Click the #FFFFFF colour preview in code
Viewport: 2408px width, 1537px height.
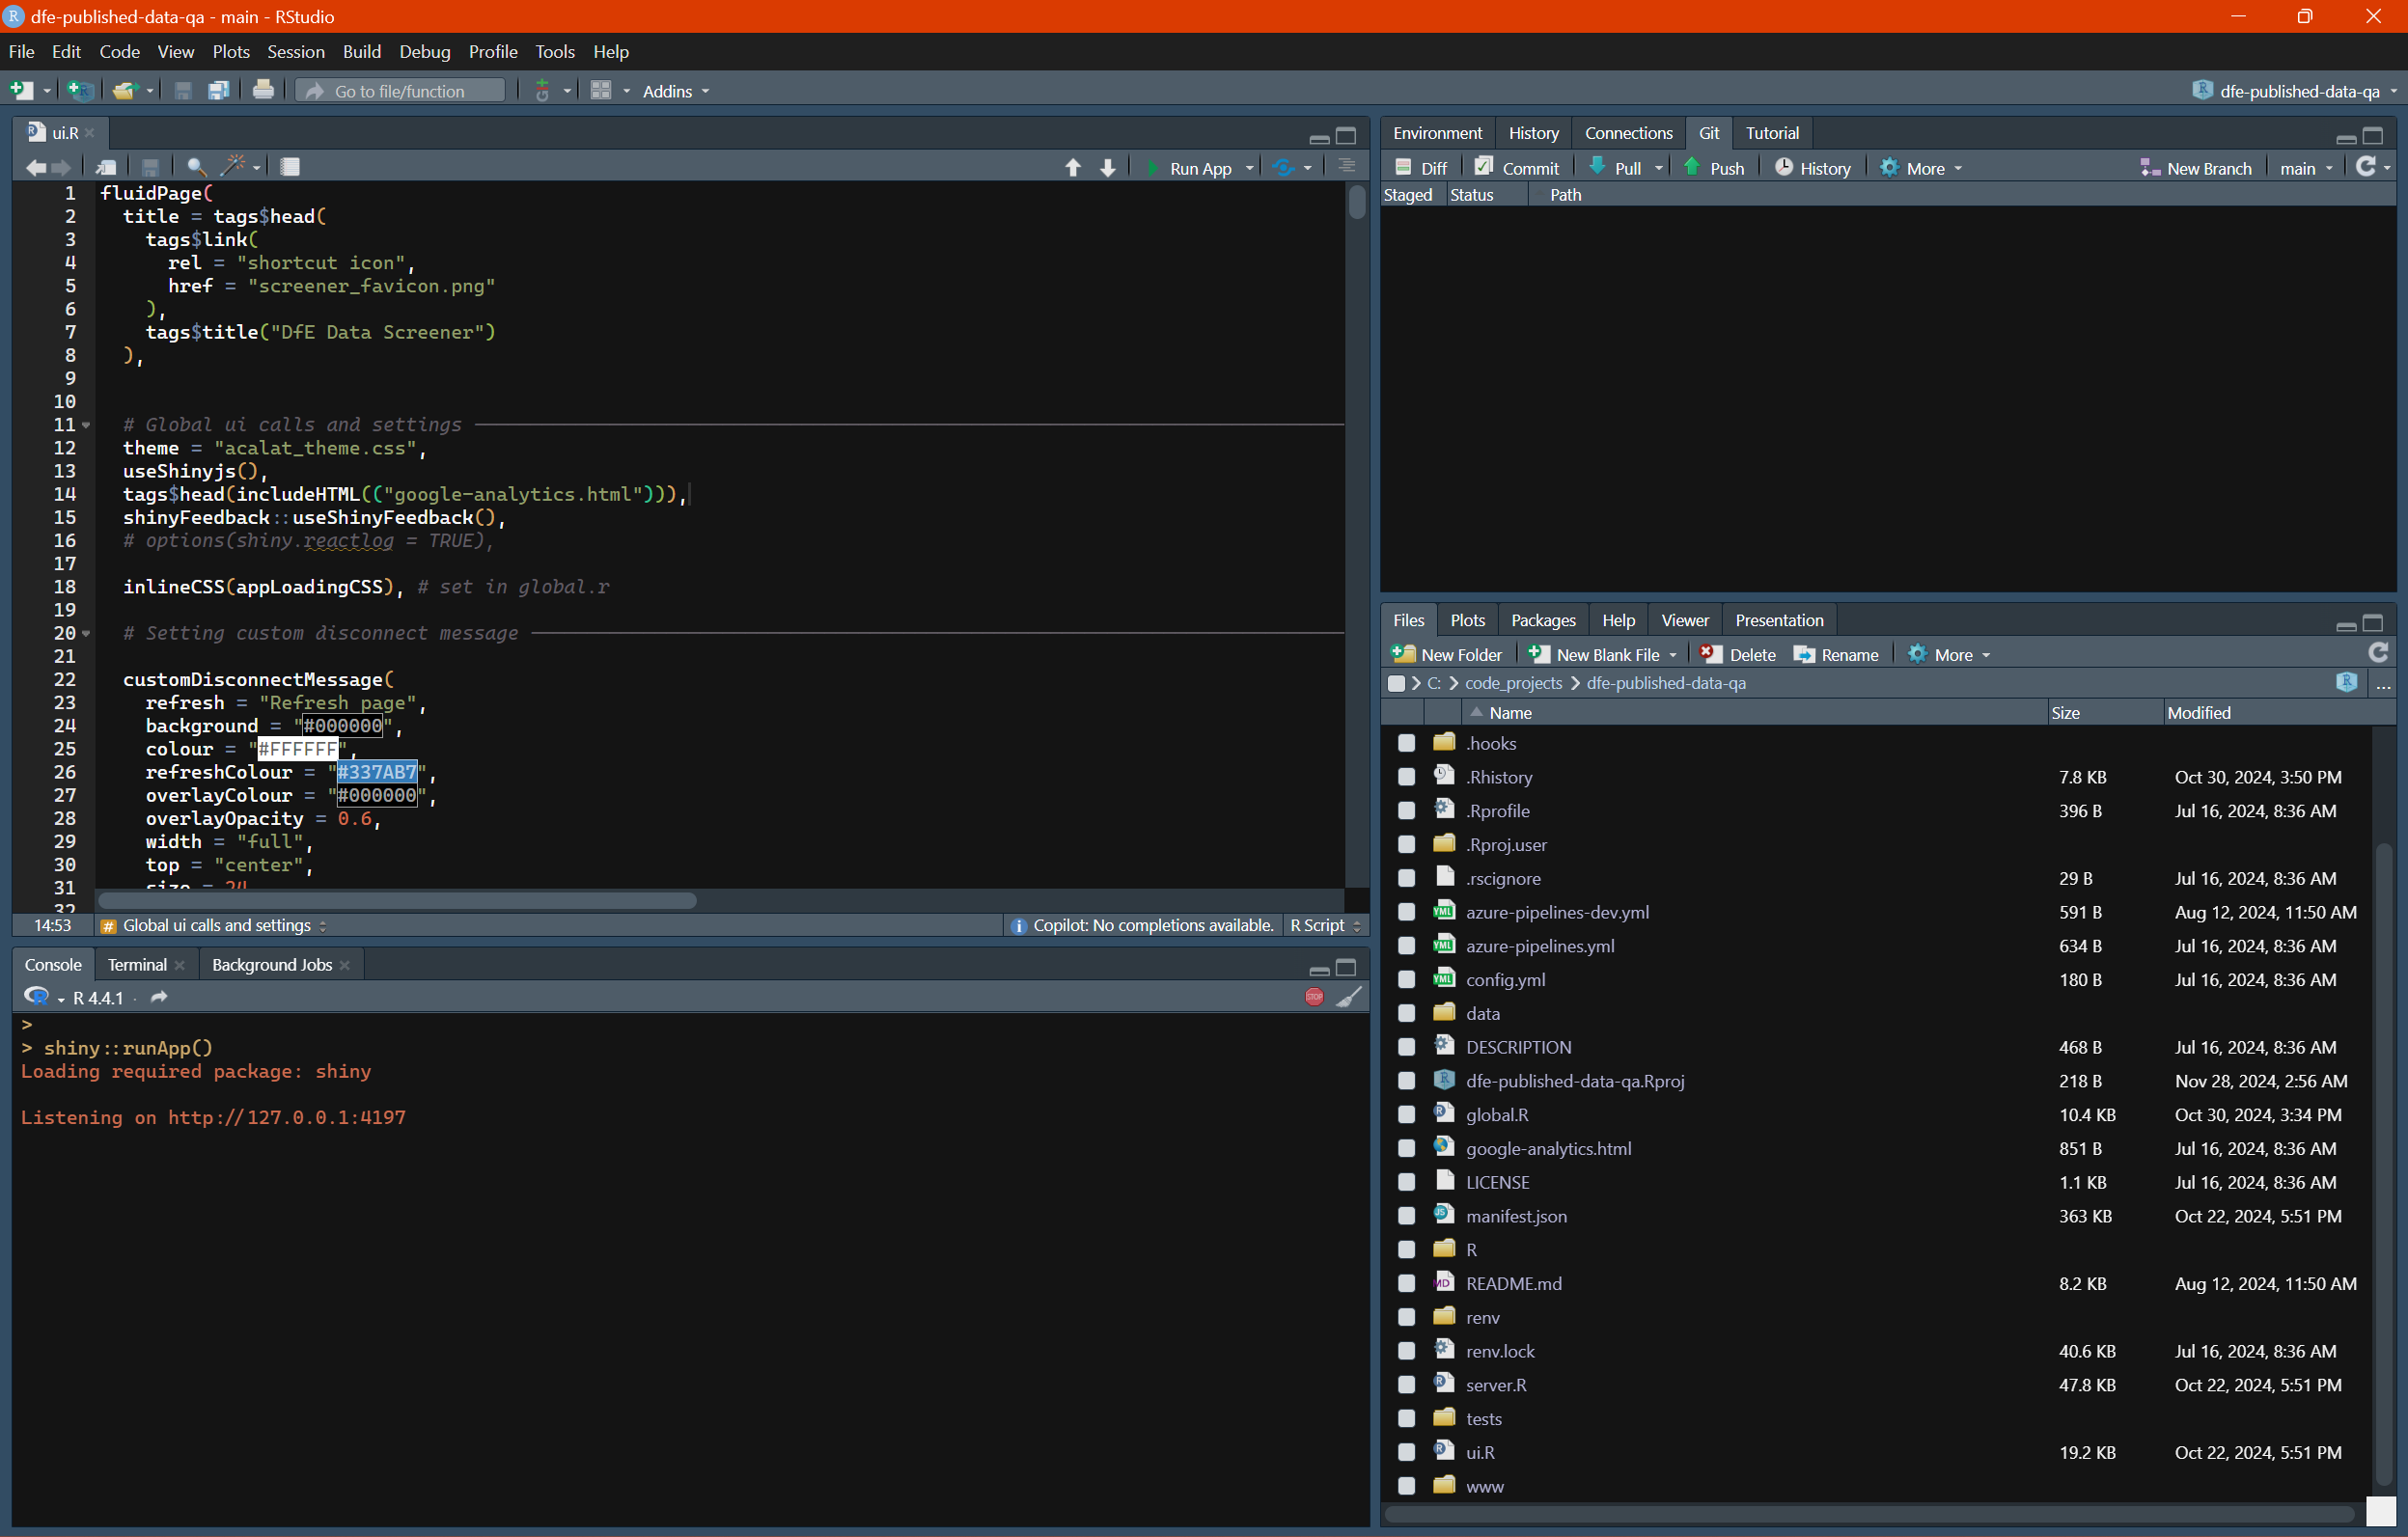coord(297,749)
